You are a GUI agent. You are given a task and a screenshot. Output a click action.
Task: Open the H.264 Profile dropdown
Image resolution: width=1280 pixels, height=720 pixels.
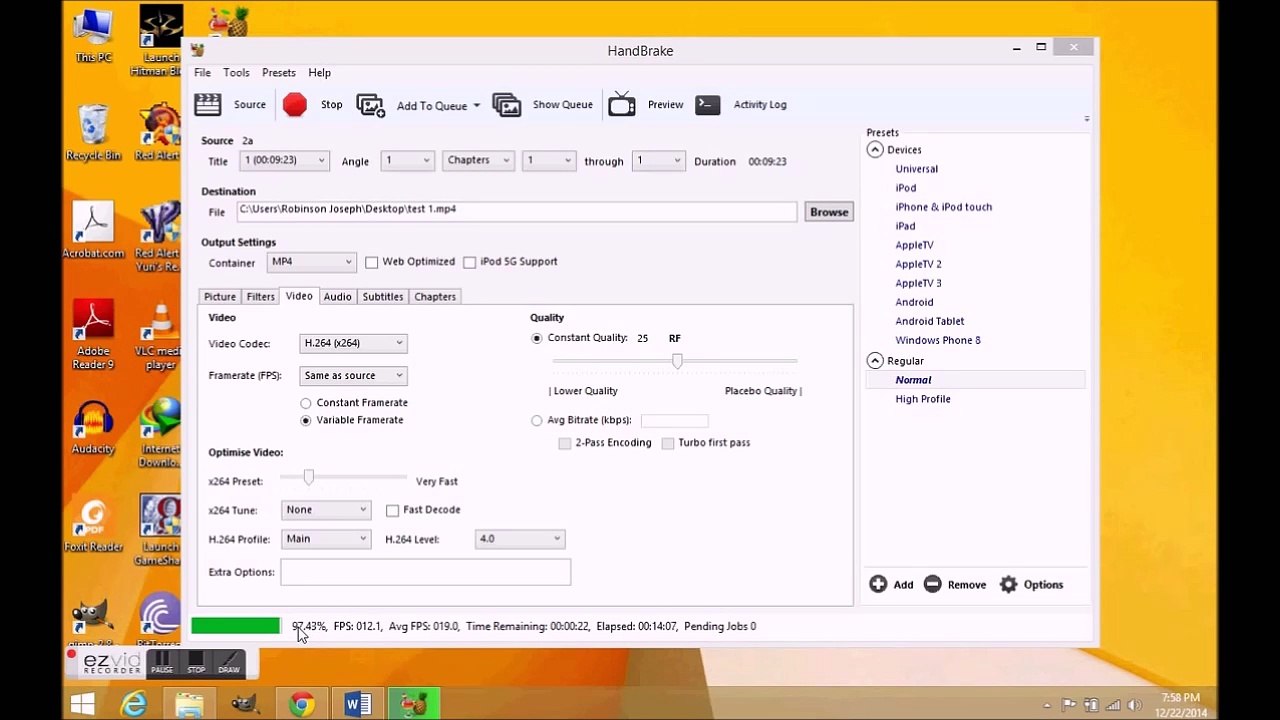tap(326, 539)
